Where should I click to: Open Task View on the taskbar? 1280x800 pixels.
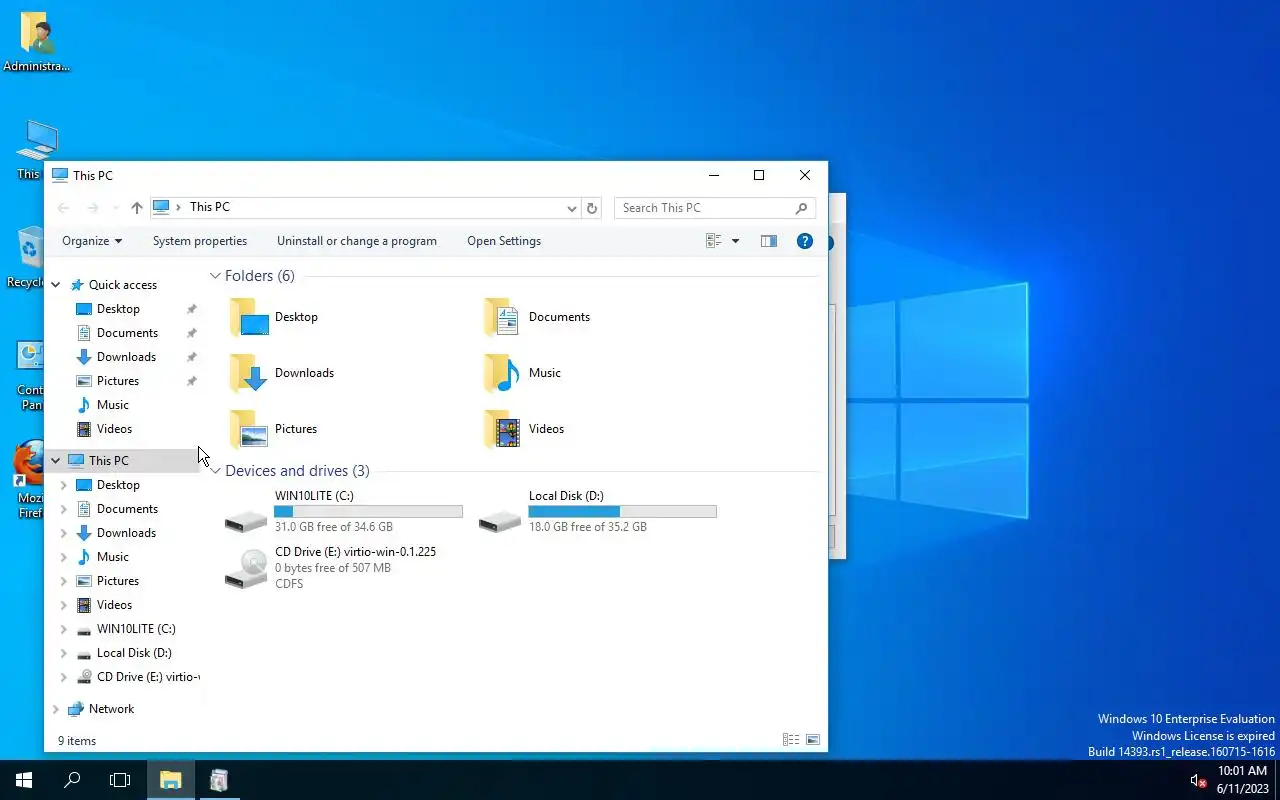(120, 780)
